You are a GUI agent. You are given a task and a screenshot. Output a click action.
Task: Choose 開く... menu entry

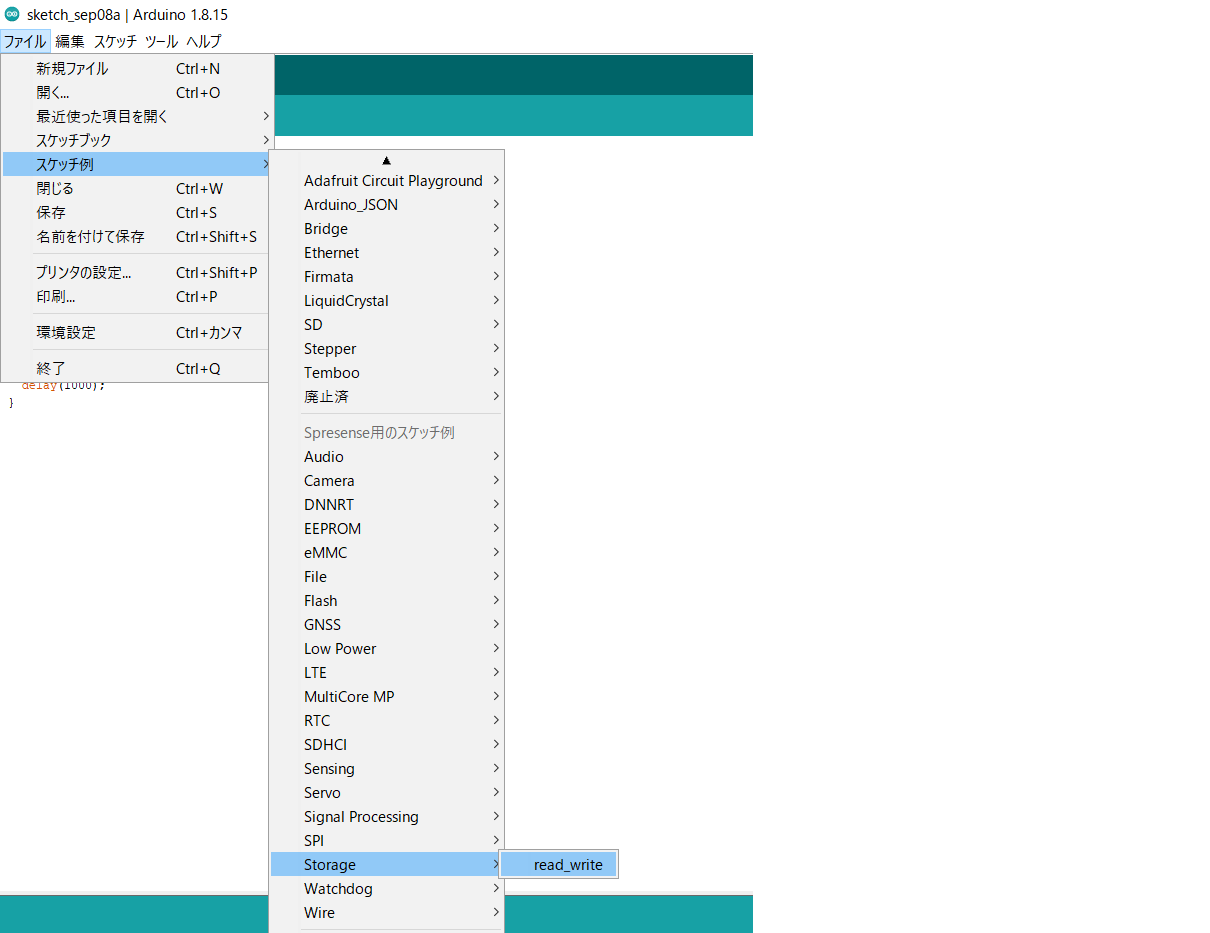pyautogui.click(x=137, y=93)
